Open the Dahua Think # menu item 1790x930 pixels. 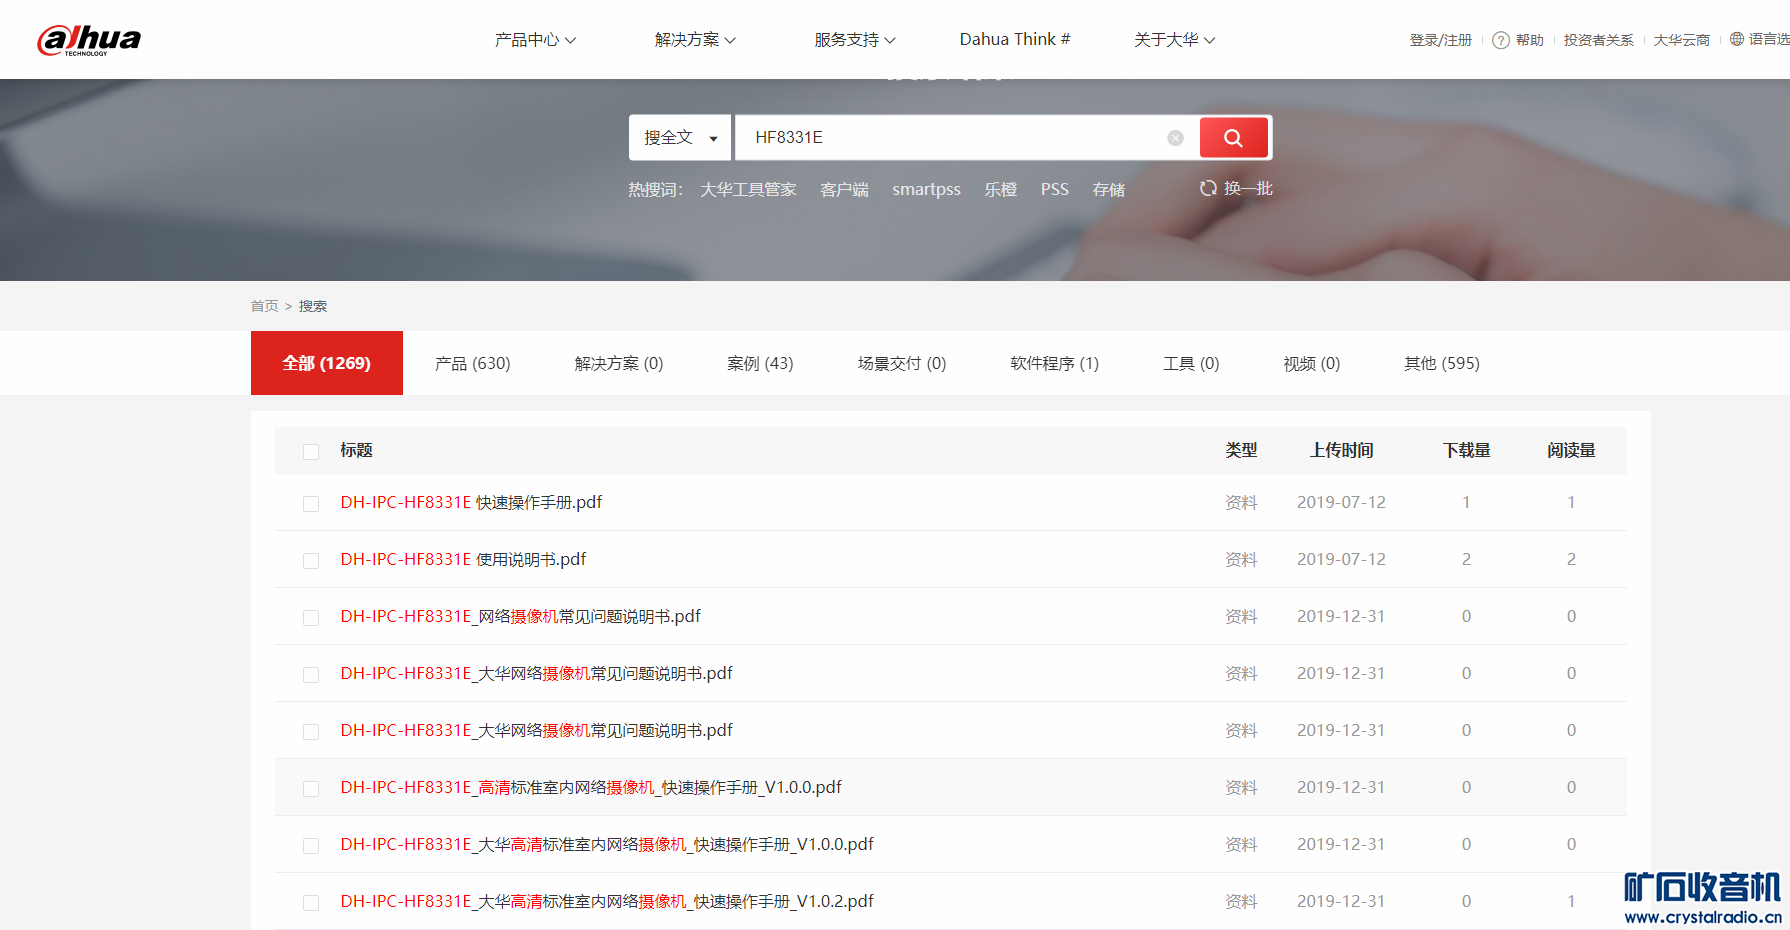[1015, 40]
